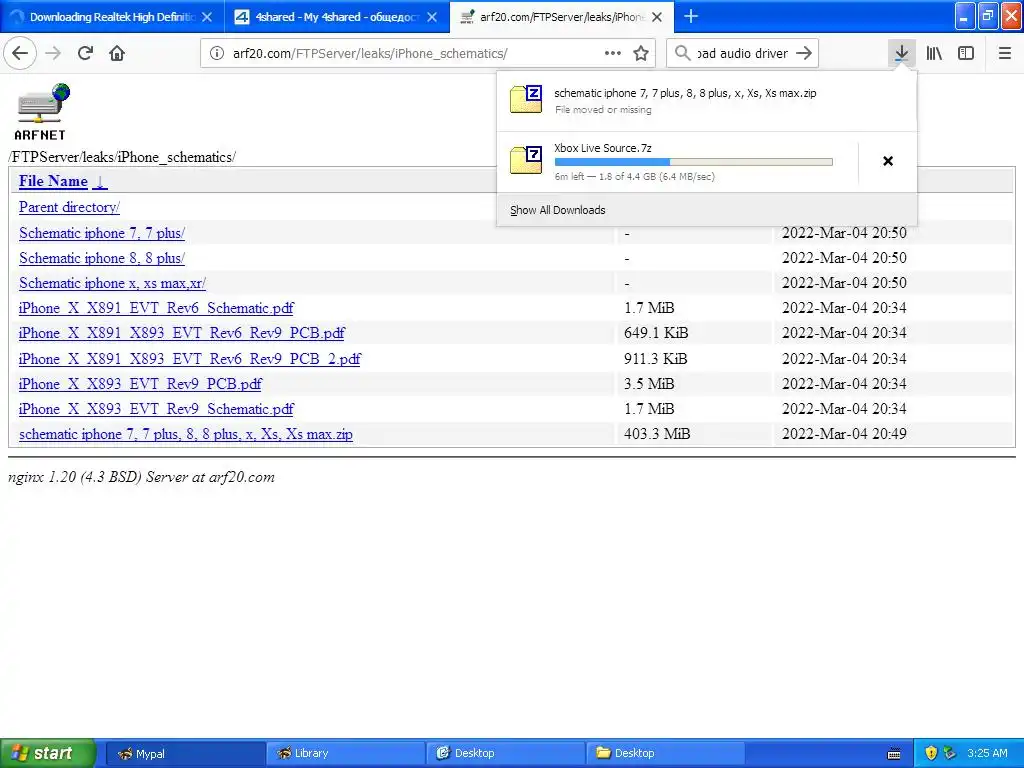Click the Xbox Live Source.7z file icon
The width and height of the screenshot is (1024, 768).
click(526, 160)
